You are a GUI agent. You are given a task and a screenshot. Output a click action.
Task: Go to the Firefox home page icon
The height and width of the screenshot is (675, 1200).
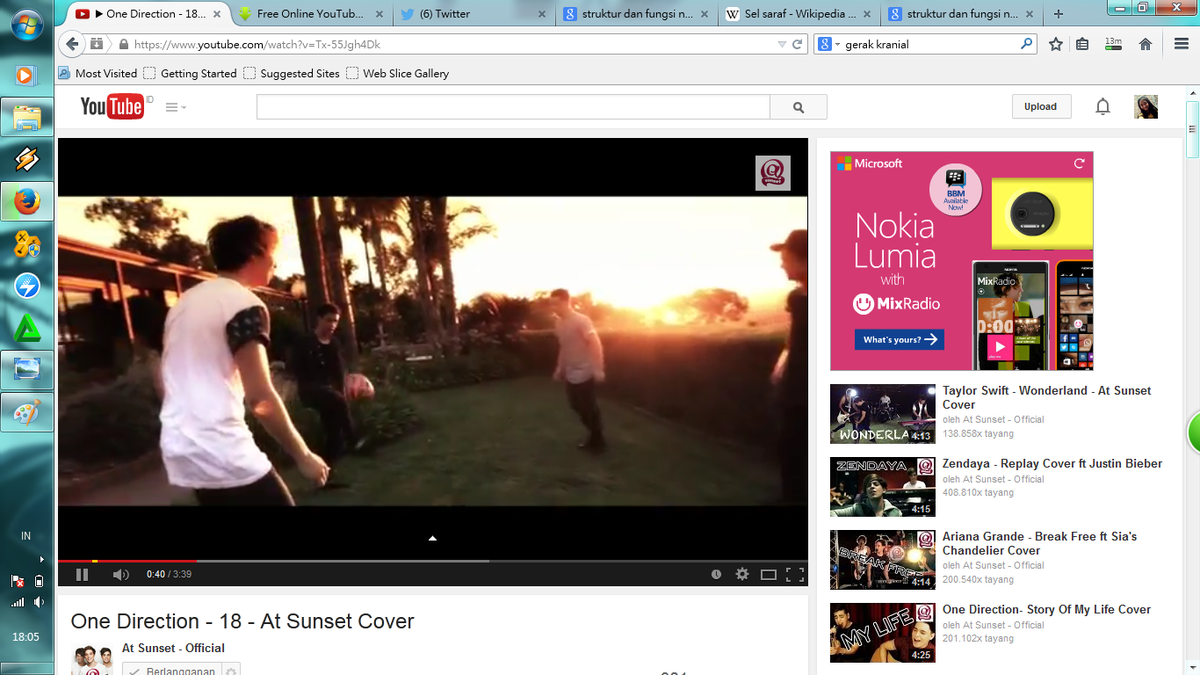click(x=1145, y=44)
